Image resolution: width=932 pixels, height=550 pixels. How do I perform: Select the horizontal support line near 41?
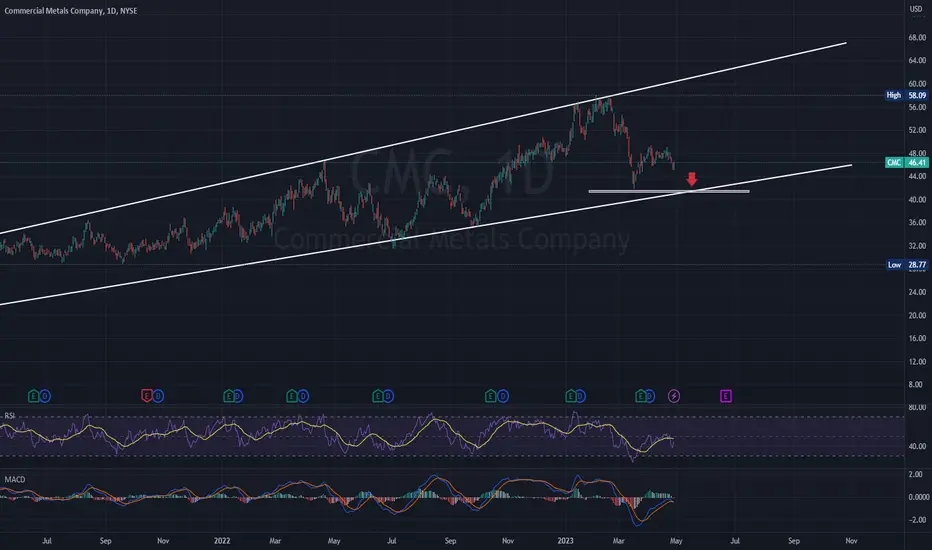click(x=669, y=191)
